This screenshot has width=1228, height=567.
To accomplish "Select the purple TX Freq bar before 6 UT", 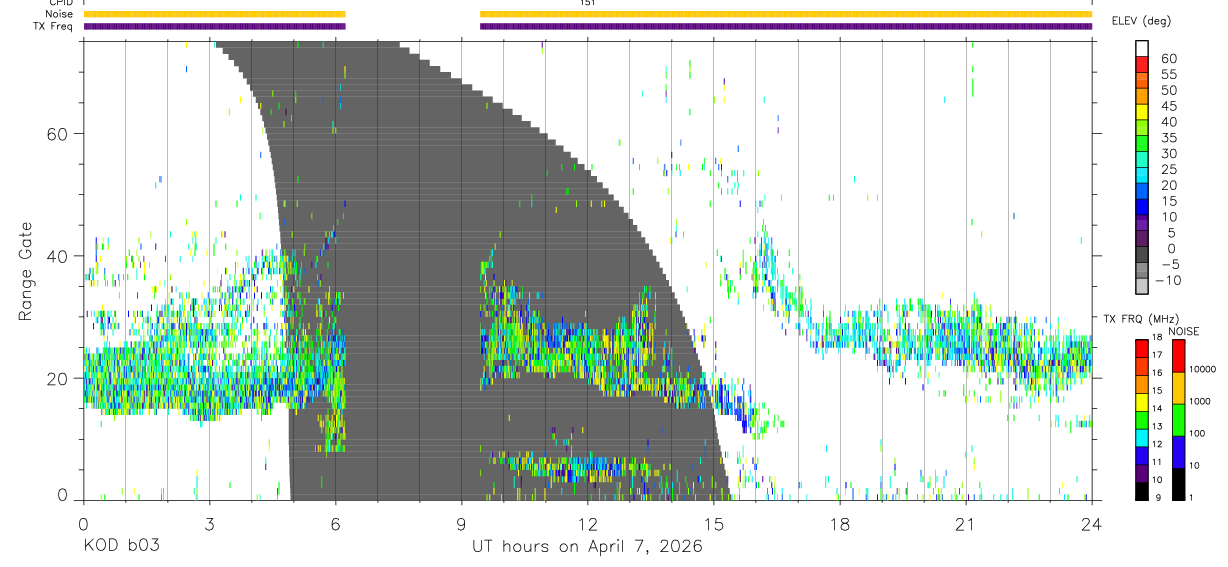I will (x=214, y=26).
